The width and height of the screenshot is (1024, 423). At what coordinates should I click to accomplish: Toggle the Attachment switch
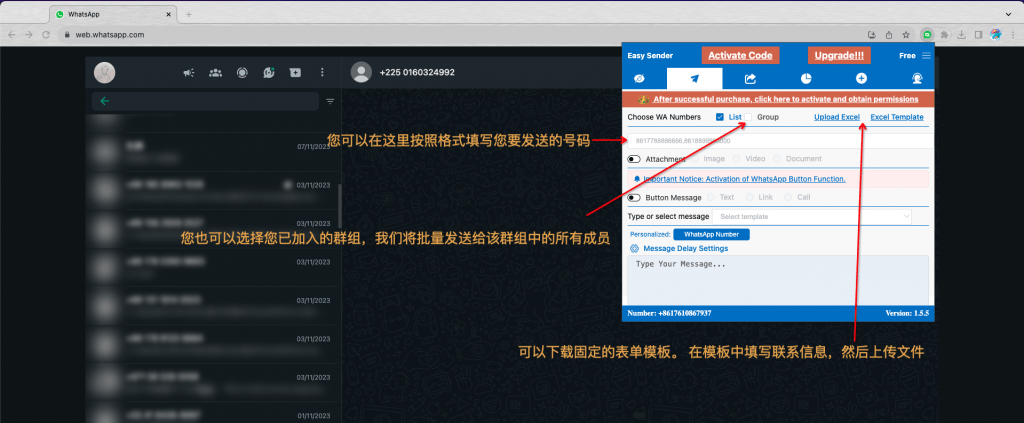(634, 159)
